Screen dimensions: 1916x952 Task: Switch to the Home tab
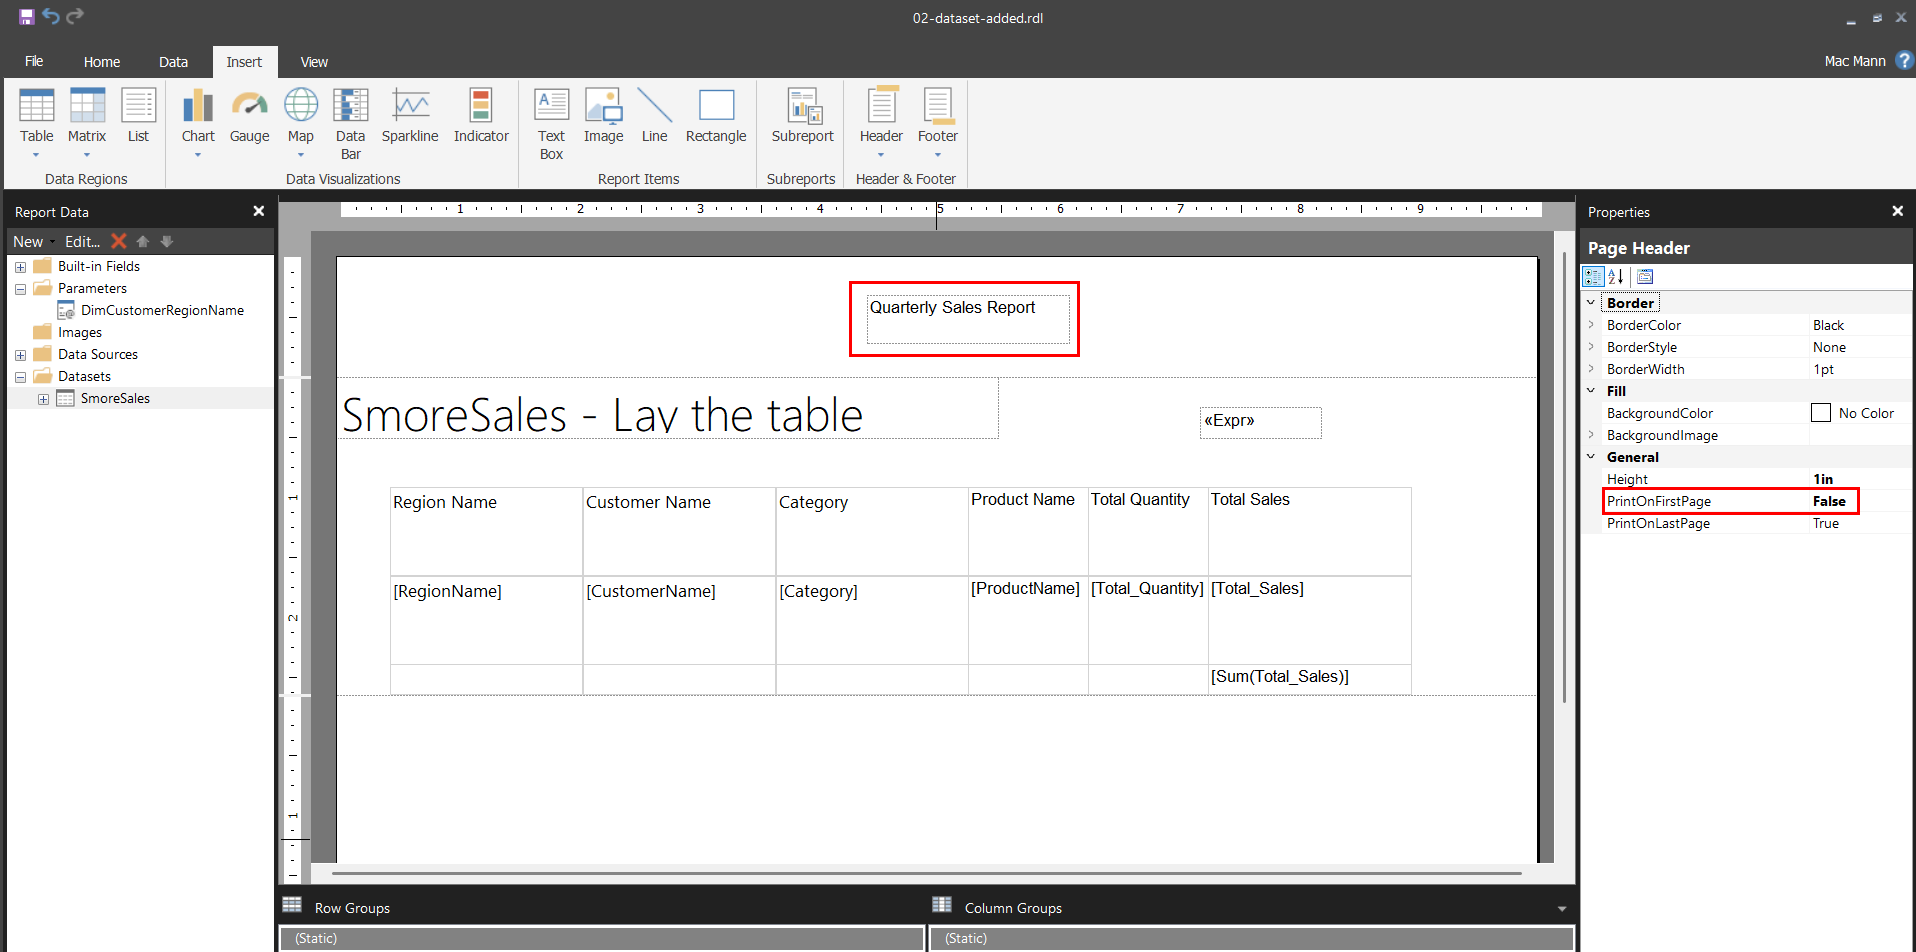[102, 61]
